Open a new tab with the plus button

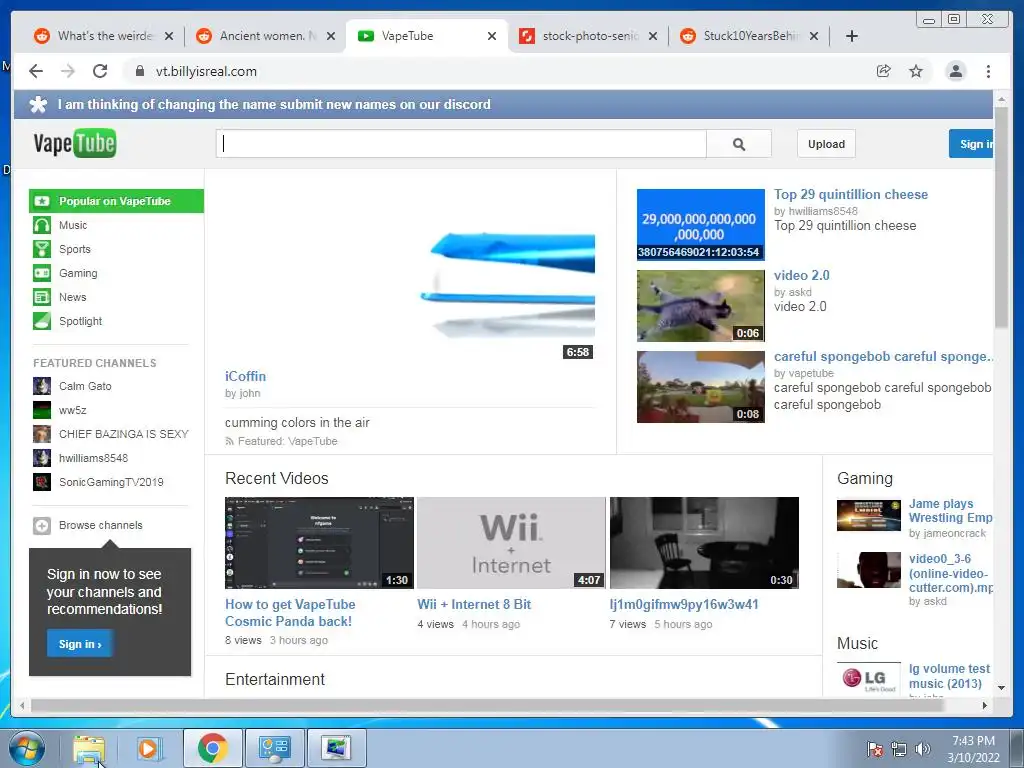coord(852,36)
